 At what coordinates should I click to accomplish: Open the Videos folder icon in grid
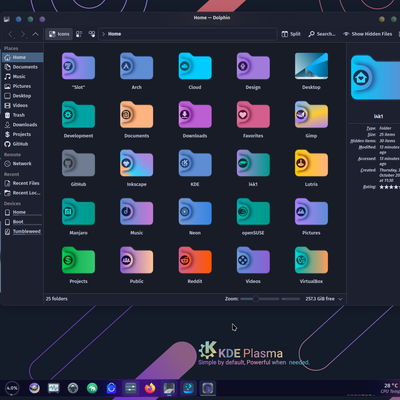[x=253, y=260]
